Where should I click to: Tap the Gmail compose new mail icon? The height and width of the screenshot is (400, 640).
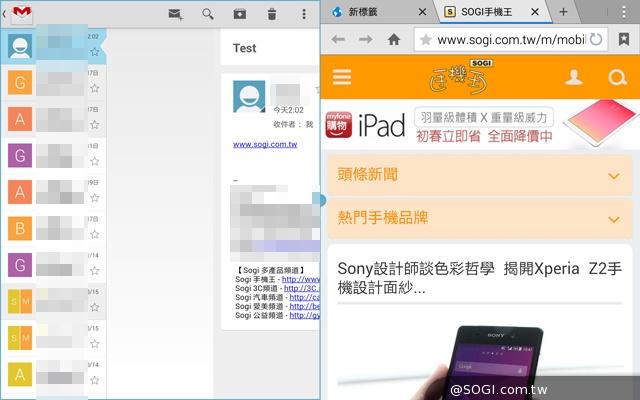(x=176, y=14)
